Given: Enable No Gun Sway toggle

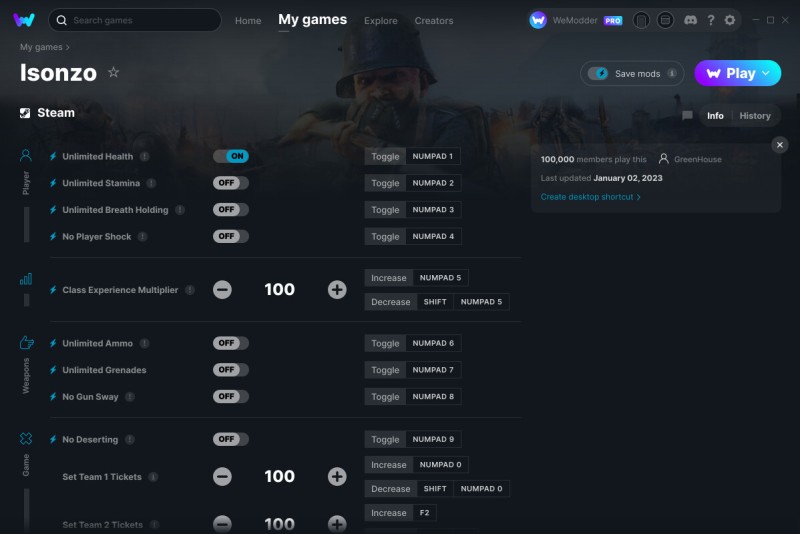Looking at the screenshot, I should tap(231, 396).
